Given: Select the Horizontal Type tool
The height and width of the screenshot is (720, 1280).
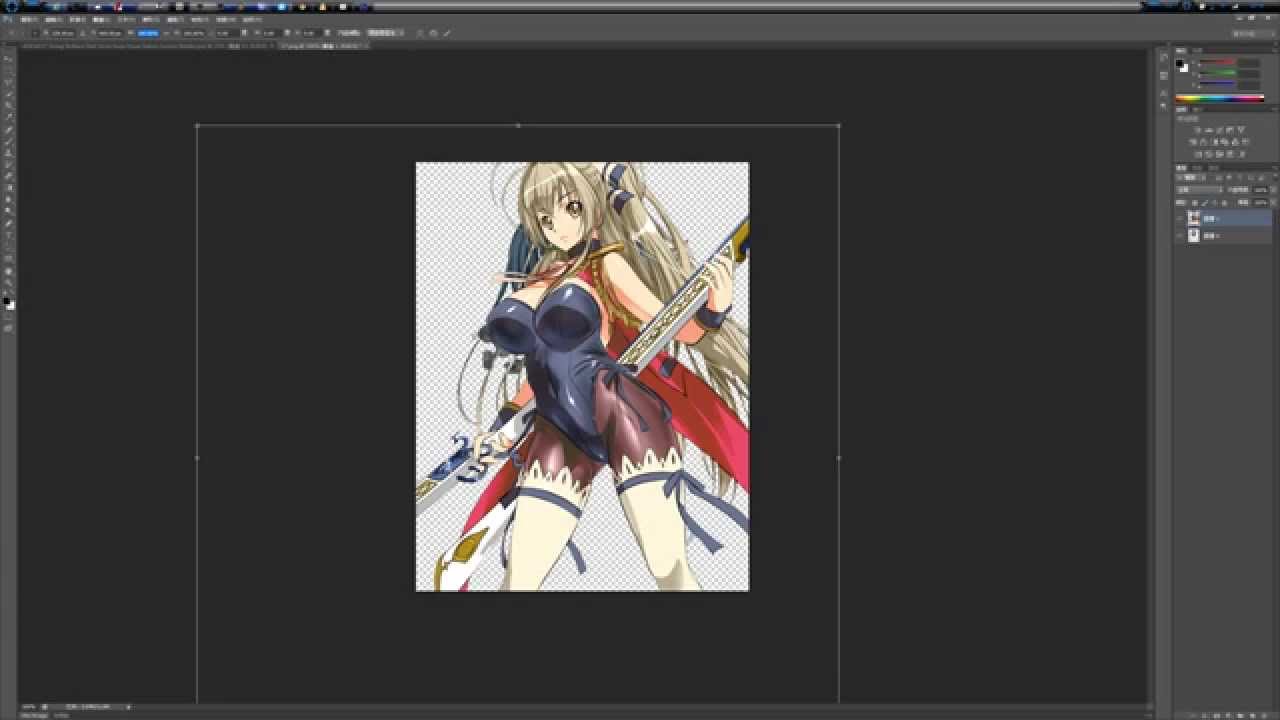Looking at the screenshot, I should point(8,234).
